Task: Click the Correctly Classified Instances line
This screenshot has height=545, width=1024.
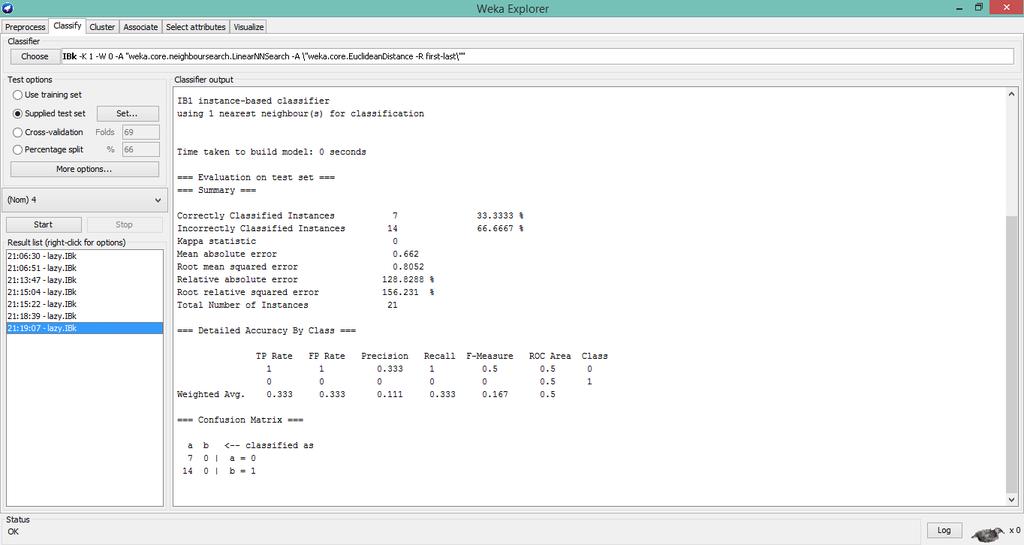Action: coord(350,215)
